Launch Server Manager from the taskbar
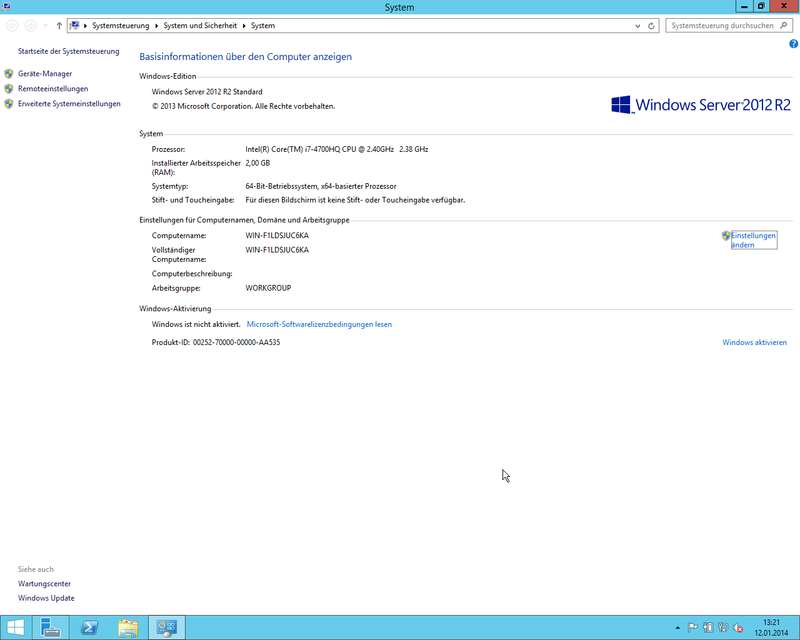800x640 pixels. (52, 628)
